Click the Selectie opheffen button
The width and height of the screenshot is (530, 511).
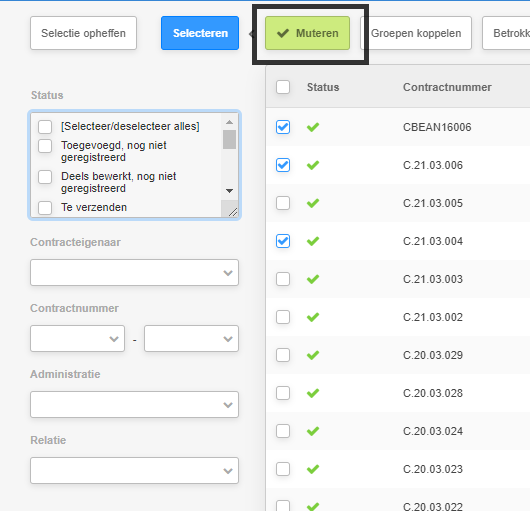pos(83,33)
